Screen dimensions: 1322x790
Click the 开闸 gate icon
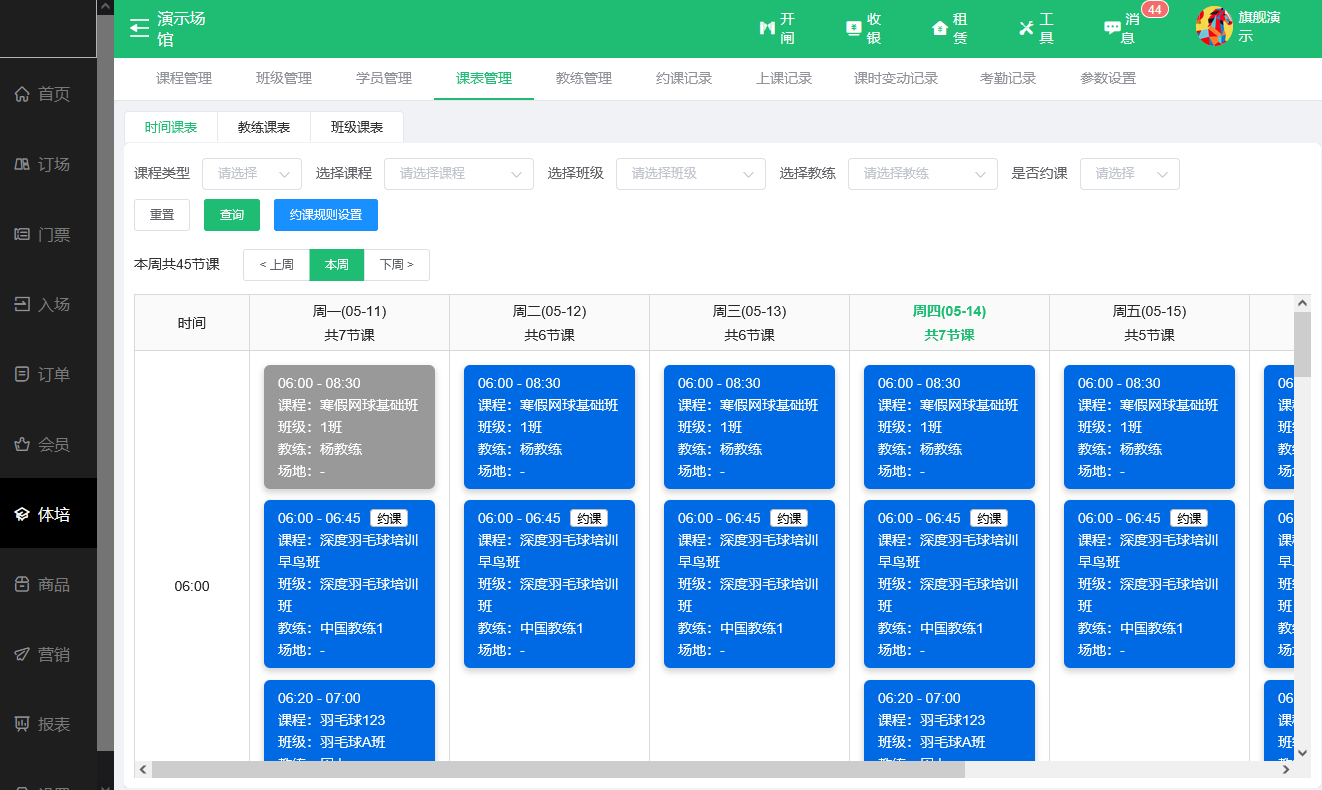click(x=767, y=28)
